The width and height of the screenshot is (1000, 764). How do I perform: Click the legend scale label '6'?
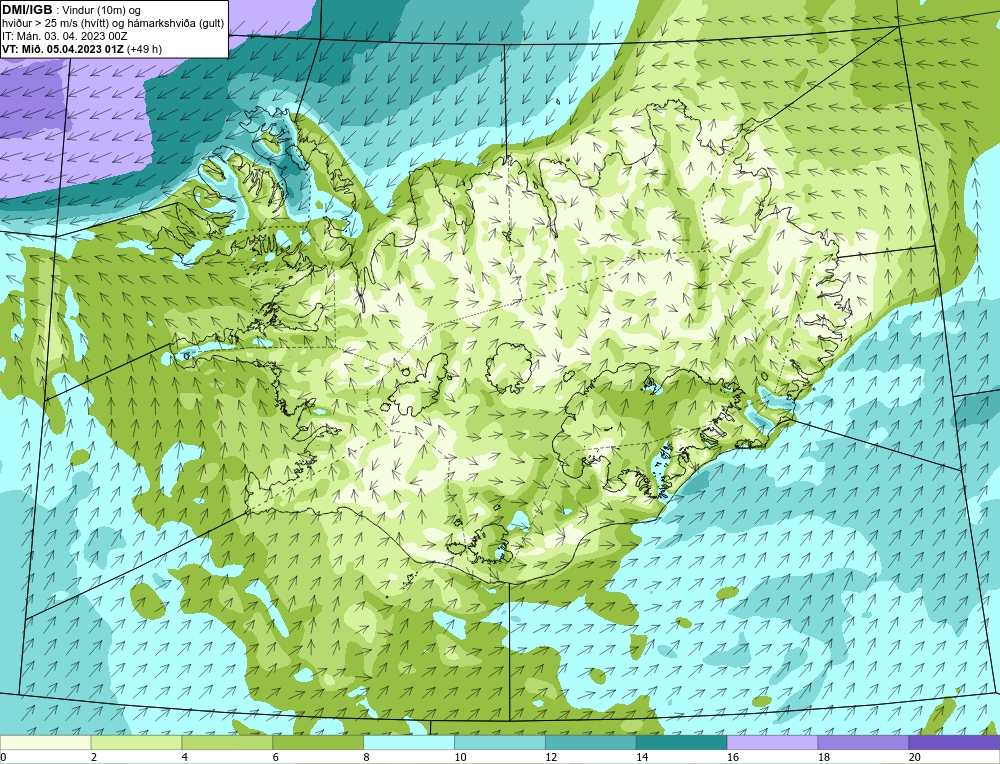click(276, 757)
